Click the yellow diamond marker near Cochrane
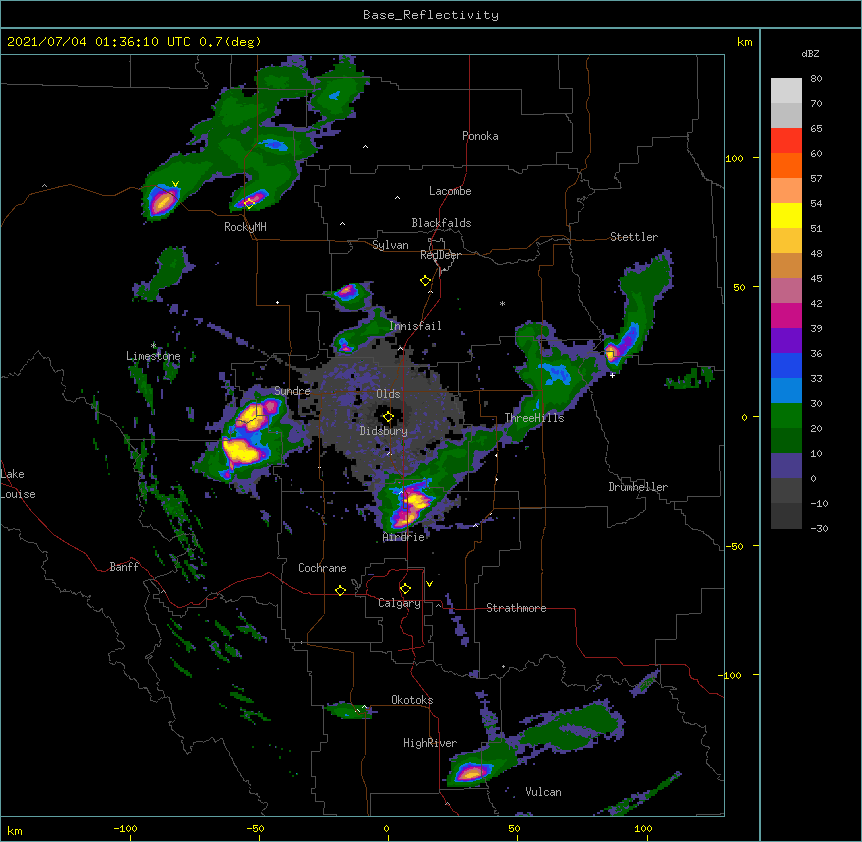The width and height of the screenshot is (862, 842). 340,590
